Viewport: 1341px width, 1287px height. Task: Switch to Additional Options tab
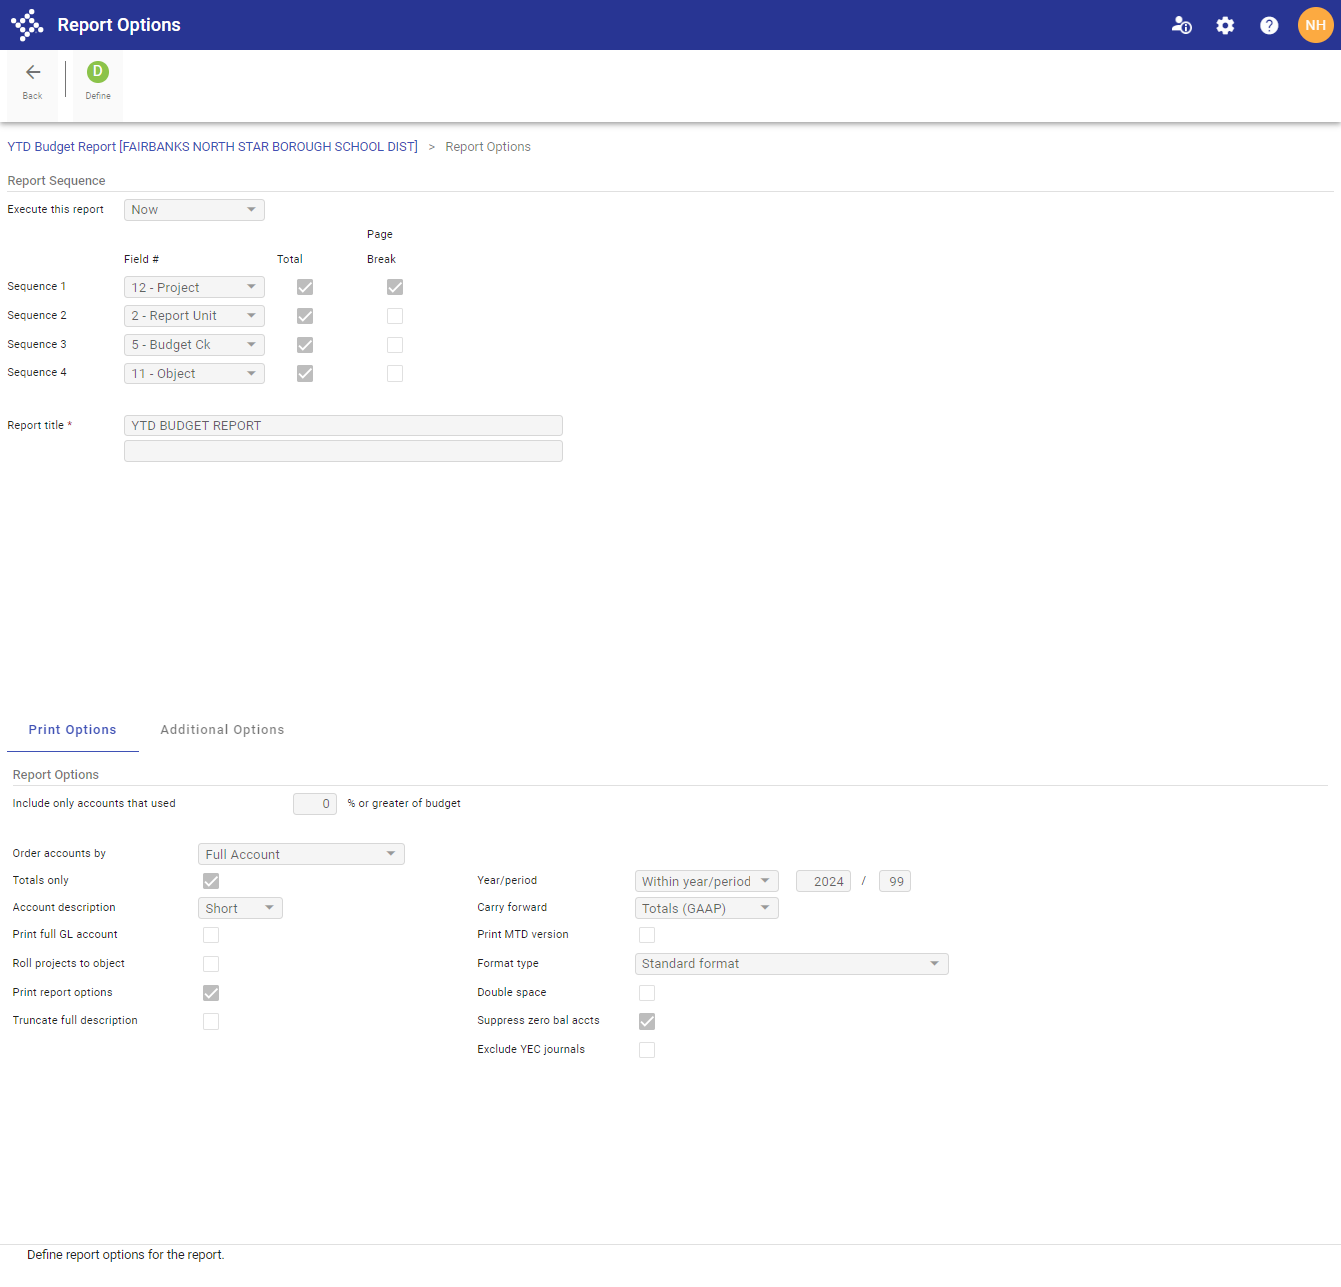pos(222,730)
